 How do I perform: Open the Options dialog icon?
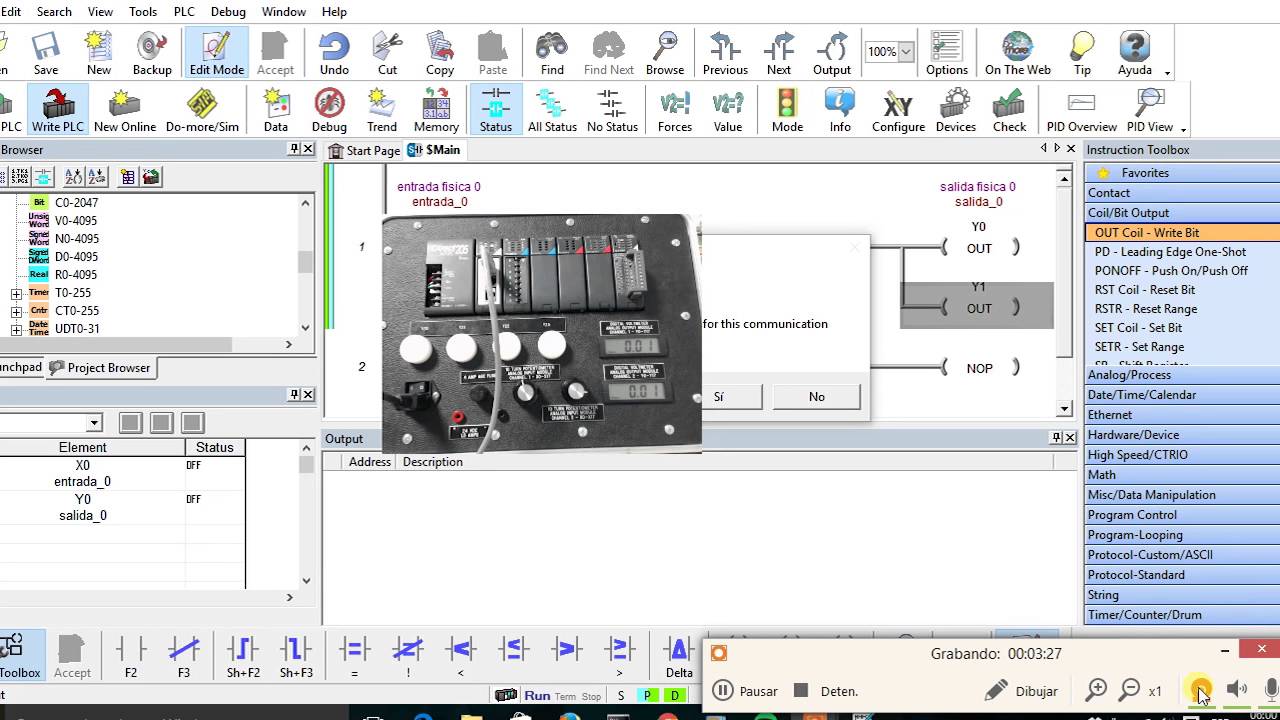pyautogui.click(x=947, y=53)
